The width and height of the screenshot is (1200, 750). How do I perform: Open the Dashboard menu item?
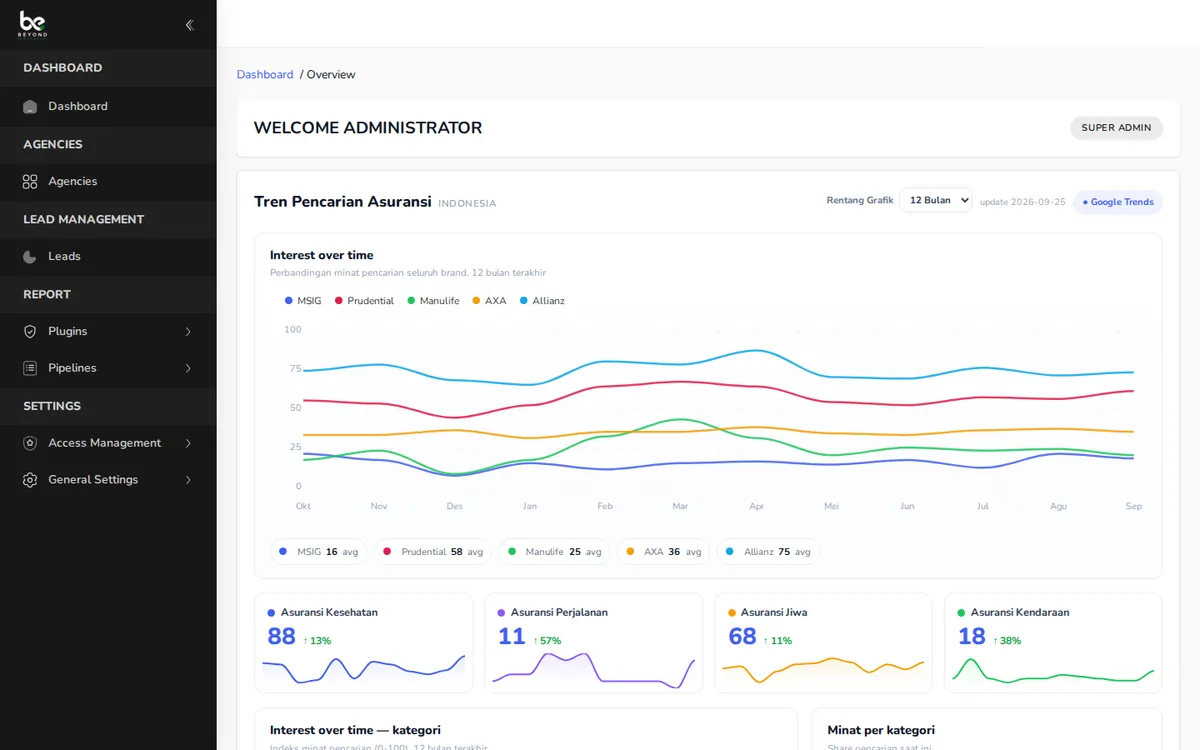tap(108, 106)
